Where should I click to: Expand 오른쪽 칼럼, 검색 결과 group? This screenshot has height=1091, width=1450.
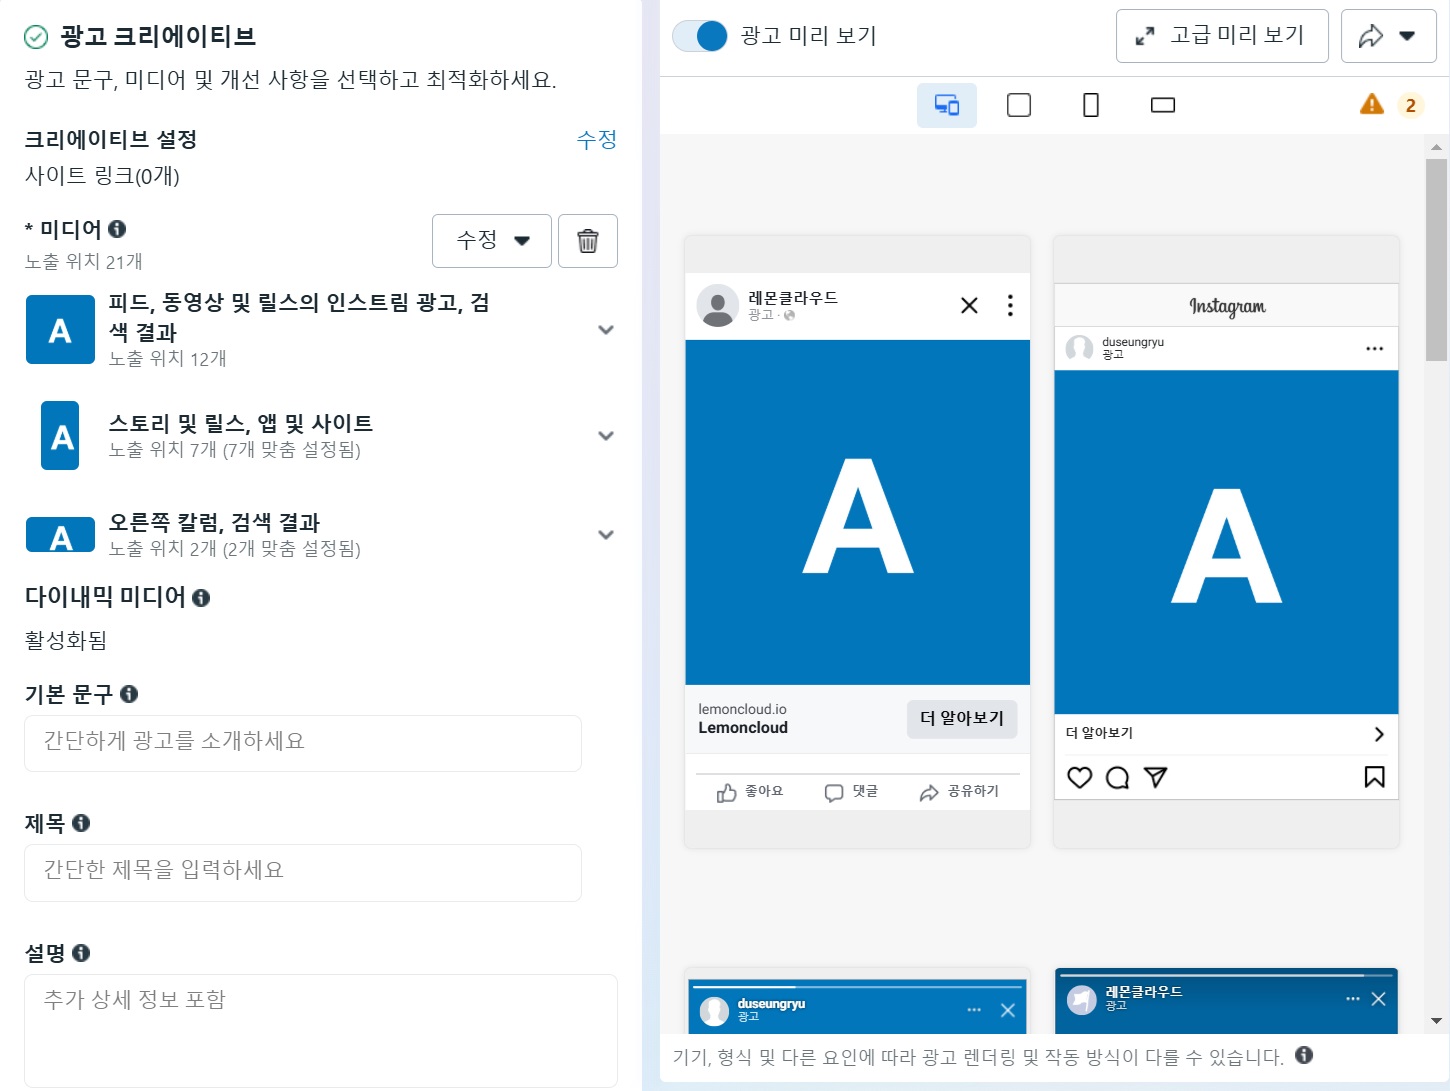click(x=606, y=535)
